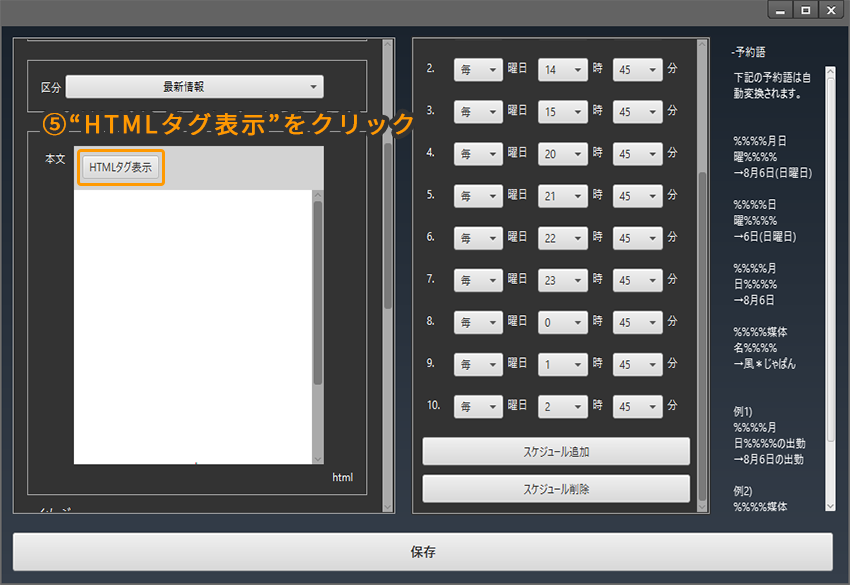The width and height of the screenshot is (850, 585).
Task: Open the weekday dropdown in schedule row 4
Action: pos(478,154)
